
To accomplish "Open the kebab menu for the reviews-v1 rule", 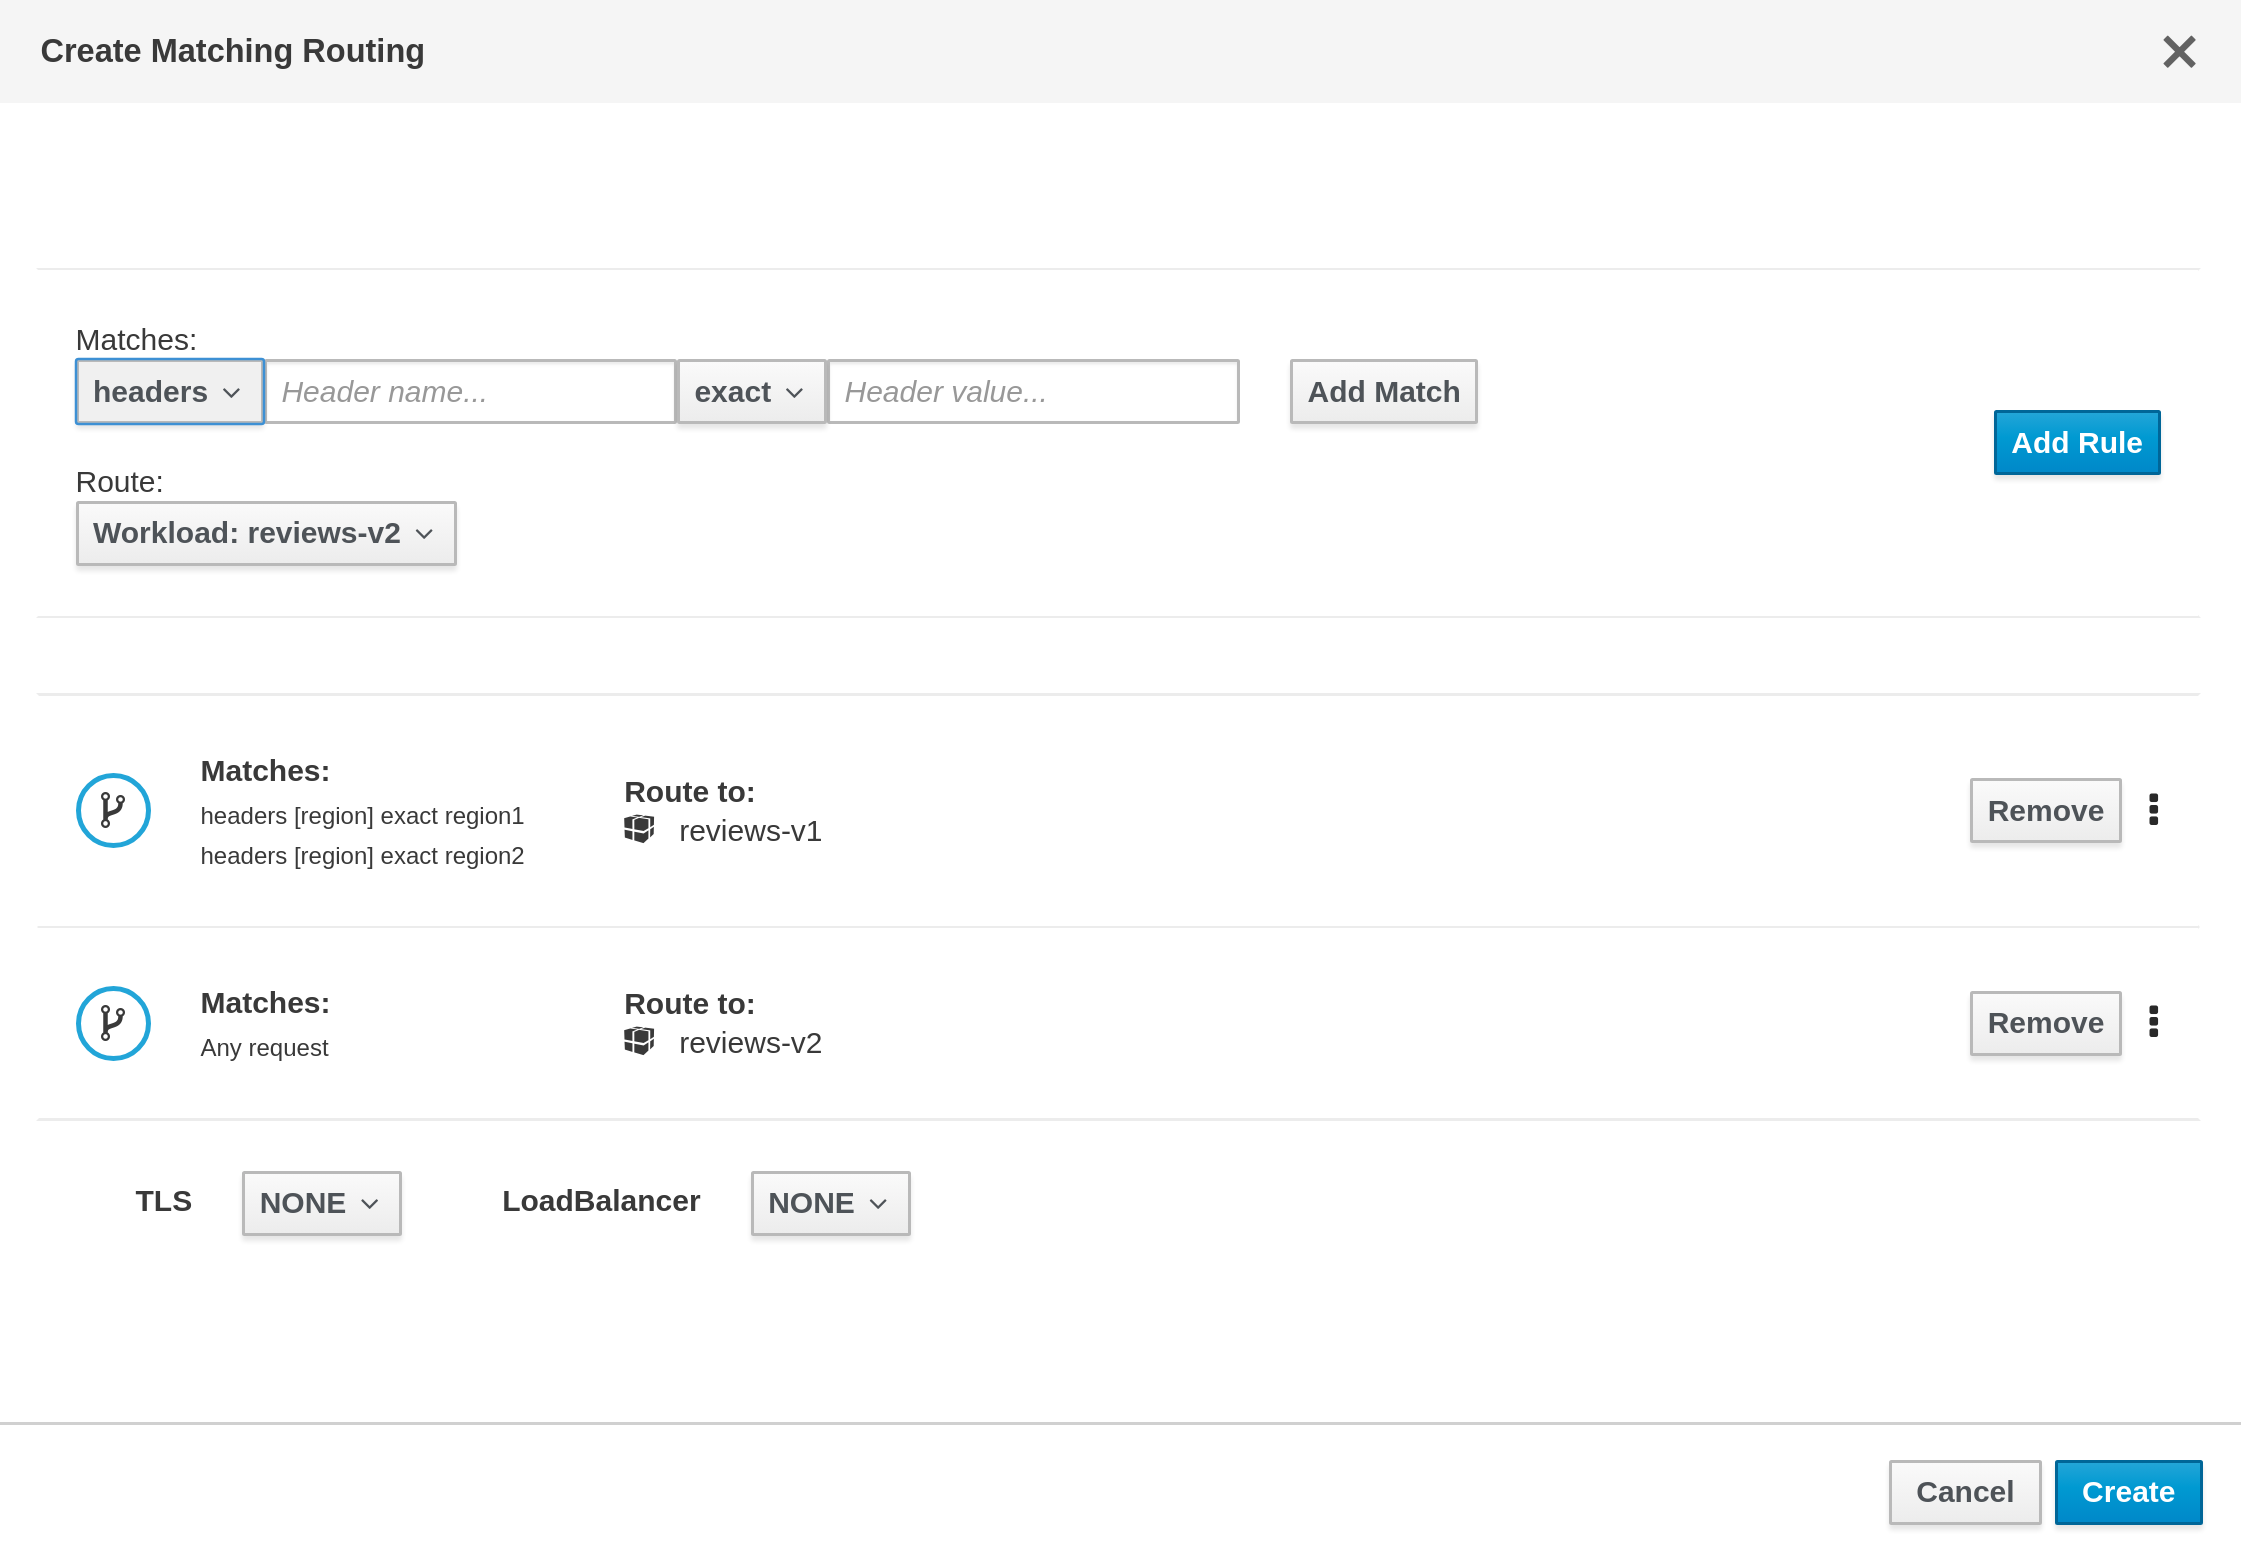I will (2153, 809).
